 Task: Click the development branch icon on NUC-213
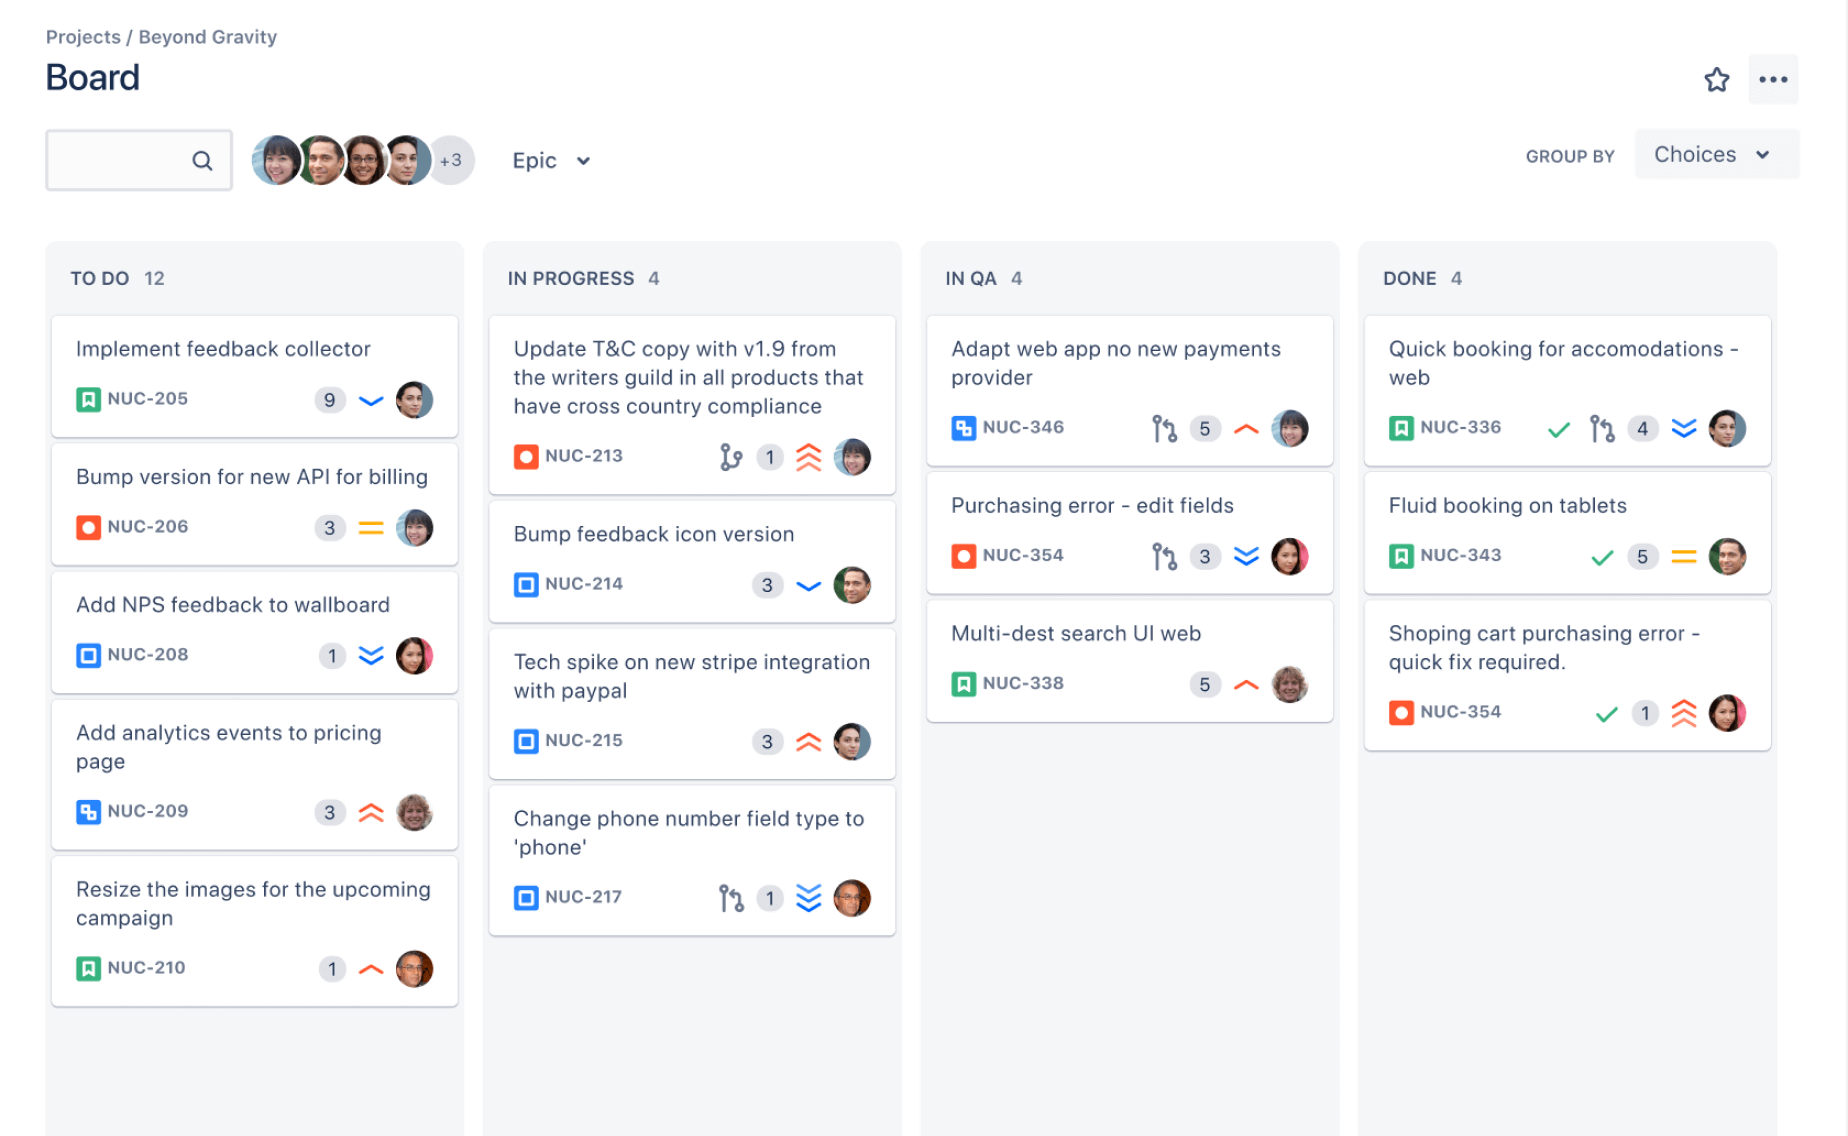[x=731, y=456]
